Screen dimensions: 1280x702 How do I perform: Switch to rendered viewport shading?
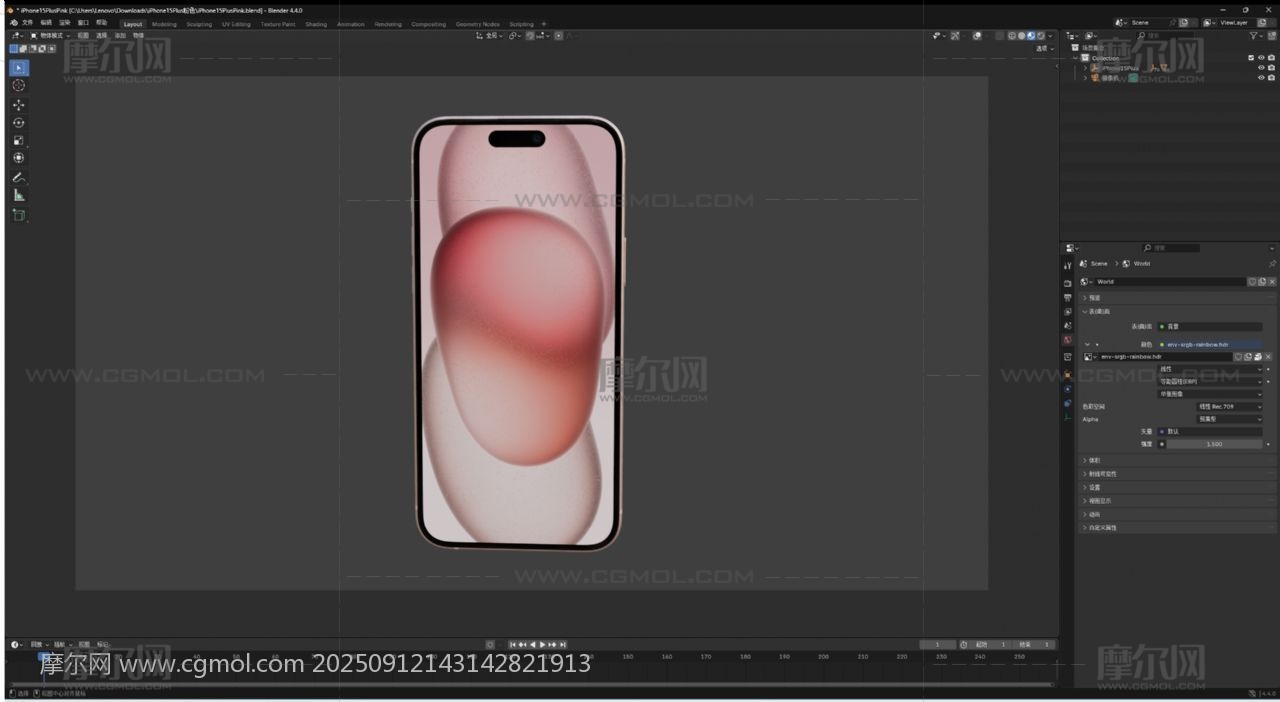1042,36
